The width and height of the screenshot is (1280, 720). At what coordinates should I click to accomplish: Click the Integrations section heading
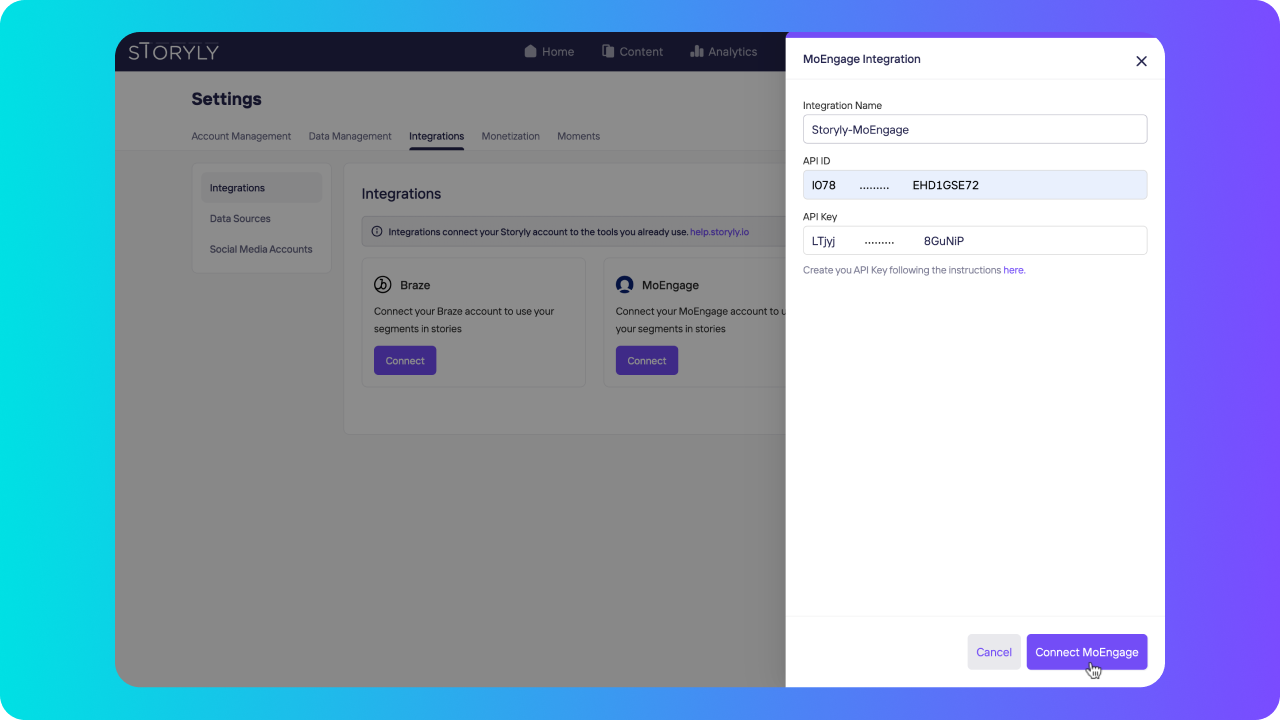(x=401, y=194)
